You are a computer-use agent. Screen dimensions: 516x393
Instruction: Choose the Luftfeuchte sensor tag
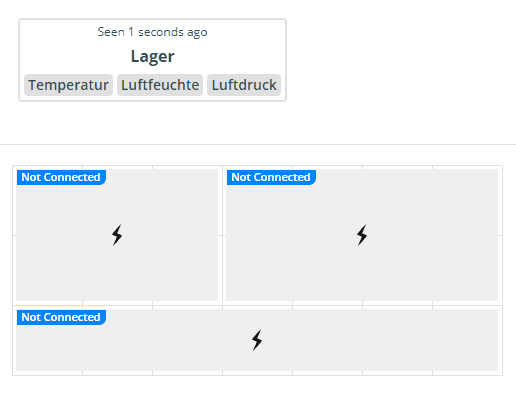coord(160,85)
